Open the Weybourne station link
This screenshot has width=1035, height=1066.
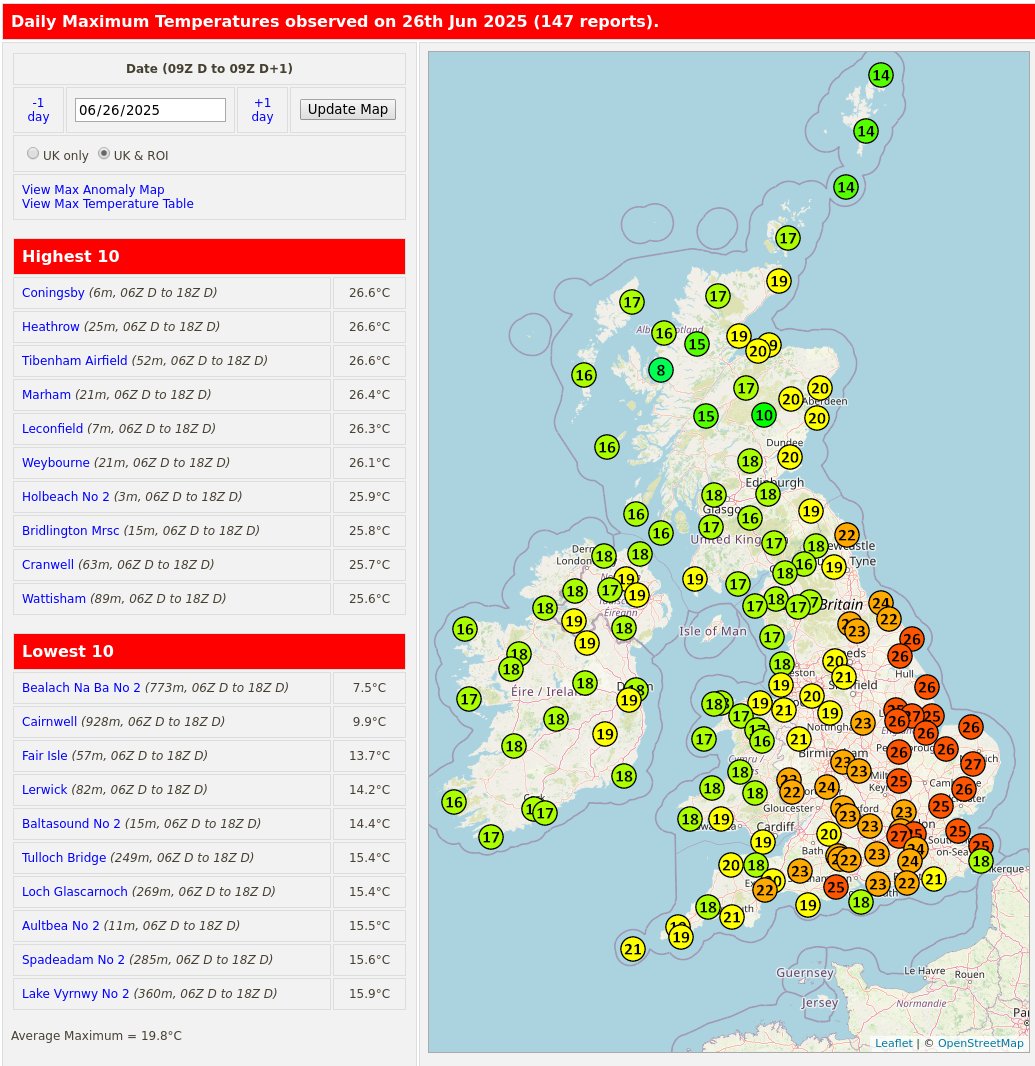(56, 462)
